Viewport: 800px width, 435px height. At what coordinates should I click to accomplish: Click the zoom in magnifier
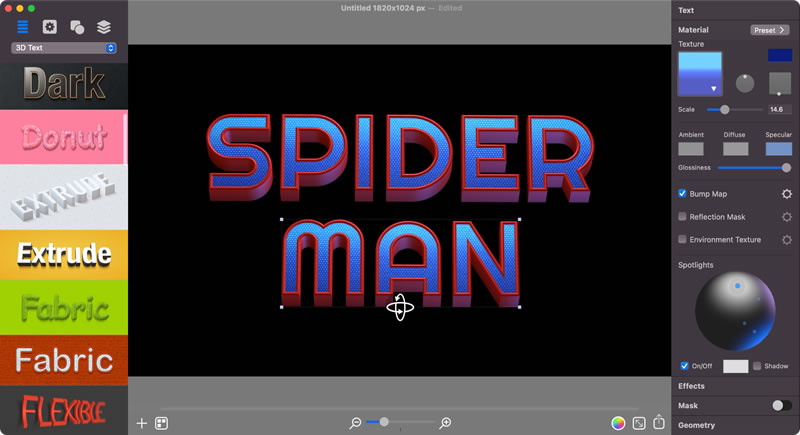[445, 423]
